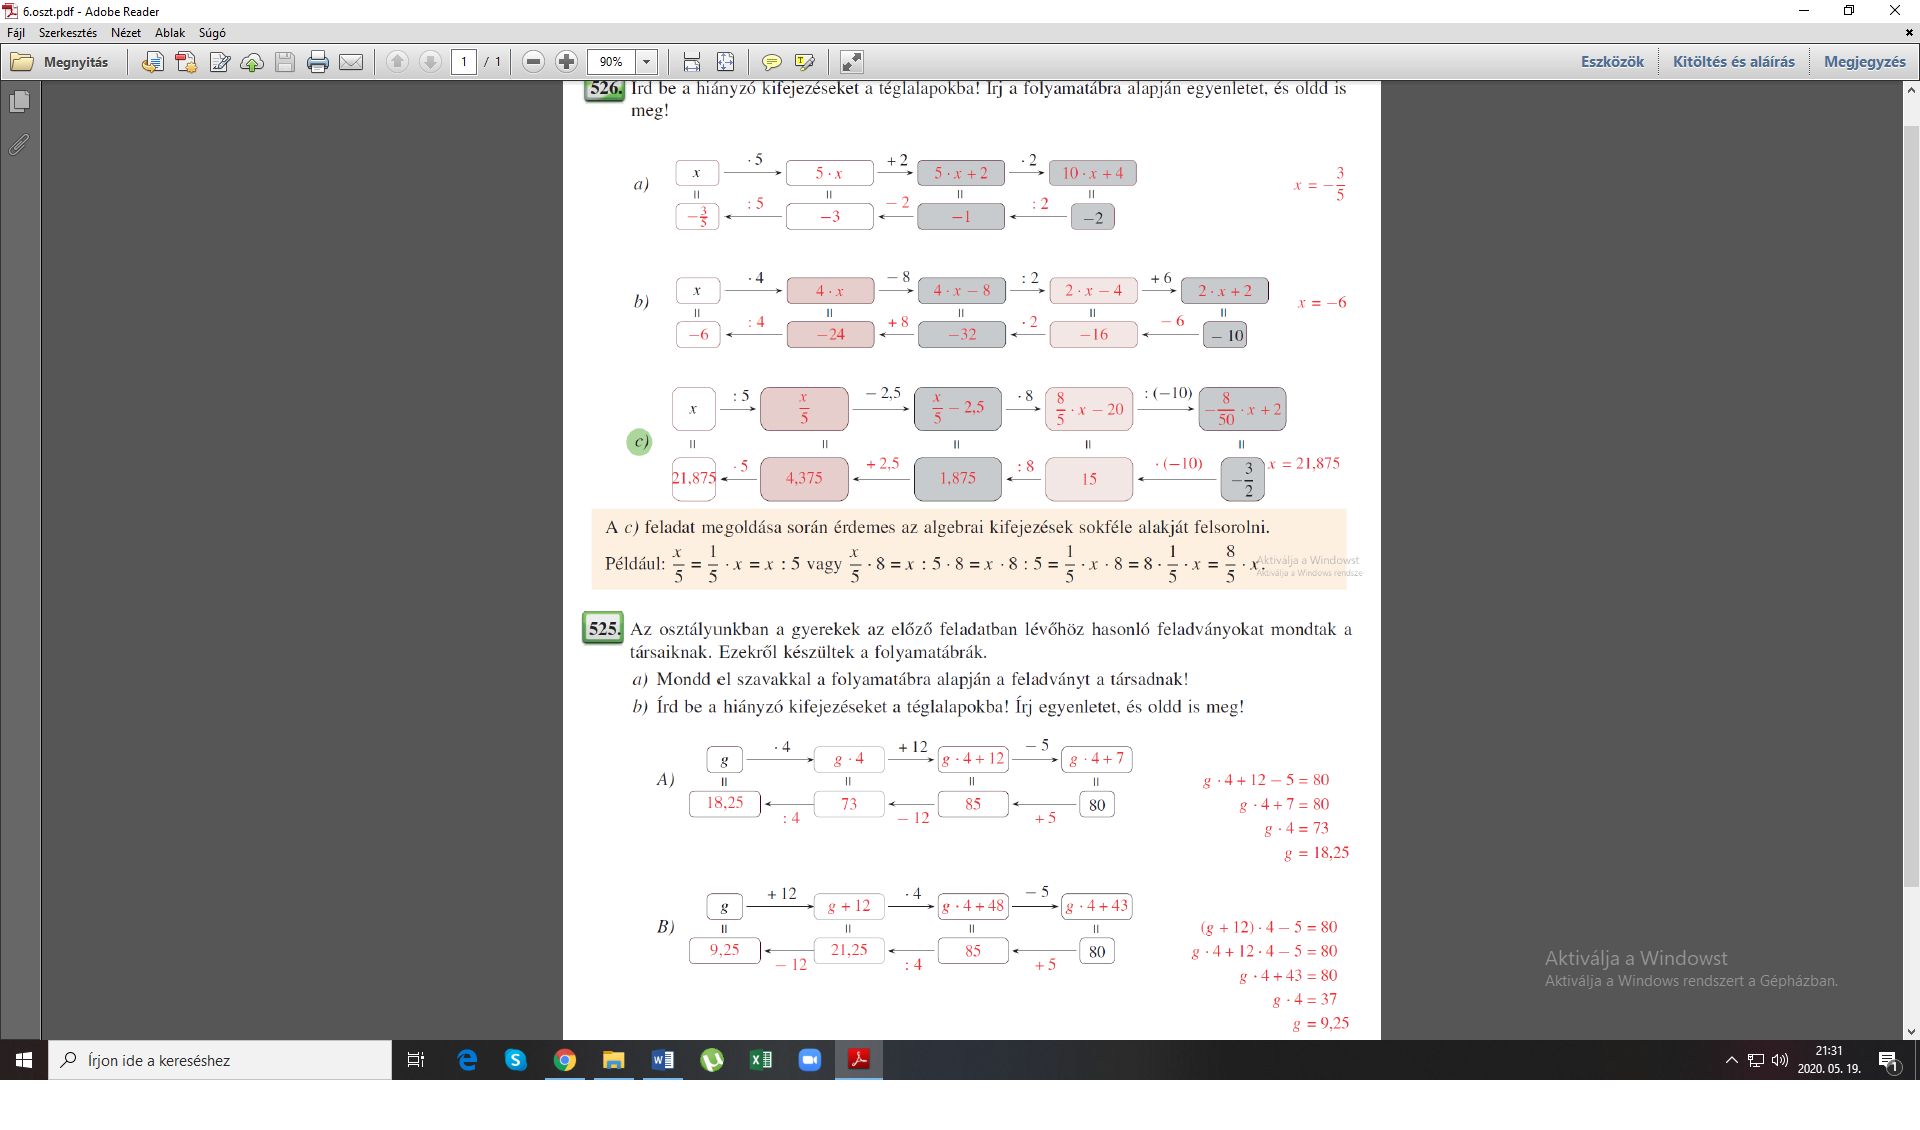The width and height of the screenshot is (1920, 1130).
Task: Select the highlight text tool
Action: [804, 62]
